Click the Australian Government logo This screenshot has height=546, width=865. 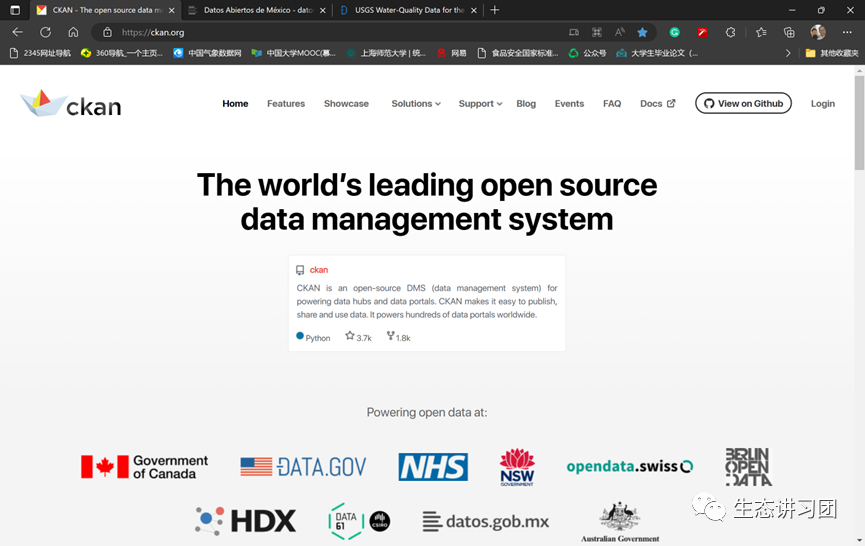pos(620,522)
